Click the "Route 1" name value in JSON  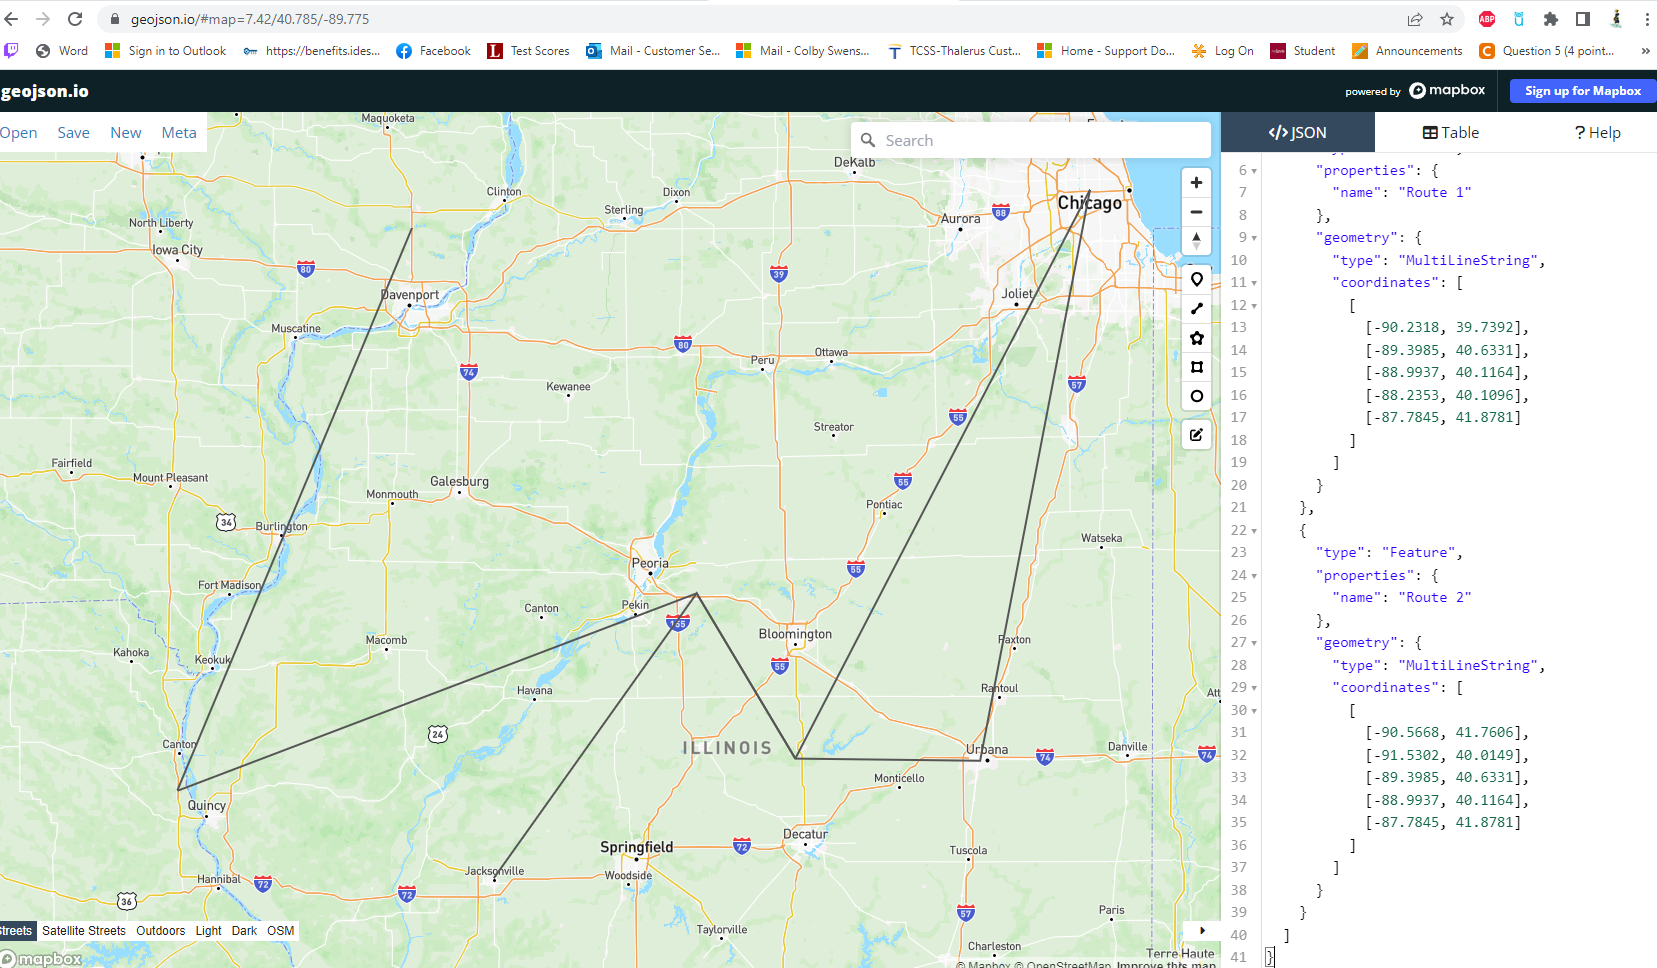[1435, 193]
